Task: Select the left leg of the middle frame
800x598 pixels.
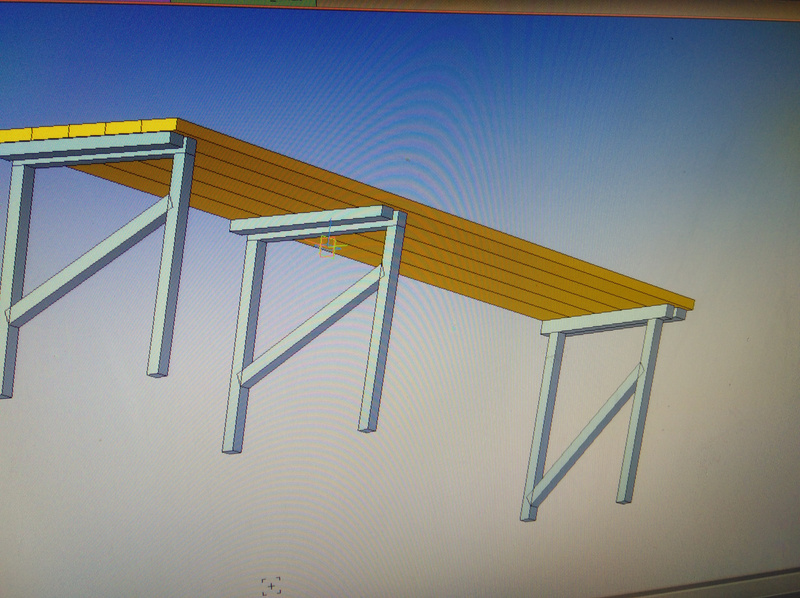Action: coord(244,347)
